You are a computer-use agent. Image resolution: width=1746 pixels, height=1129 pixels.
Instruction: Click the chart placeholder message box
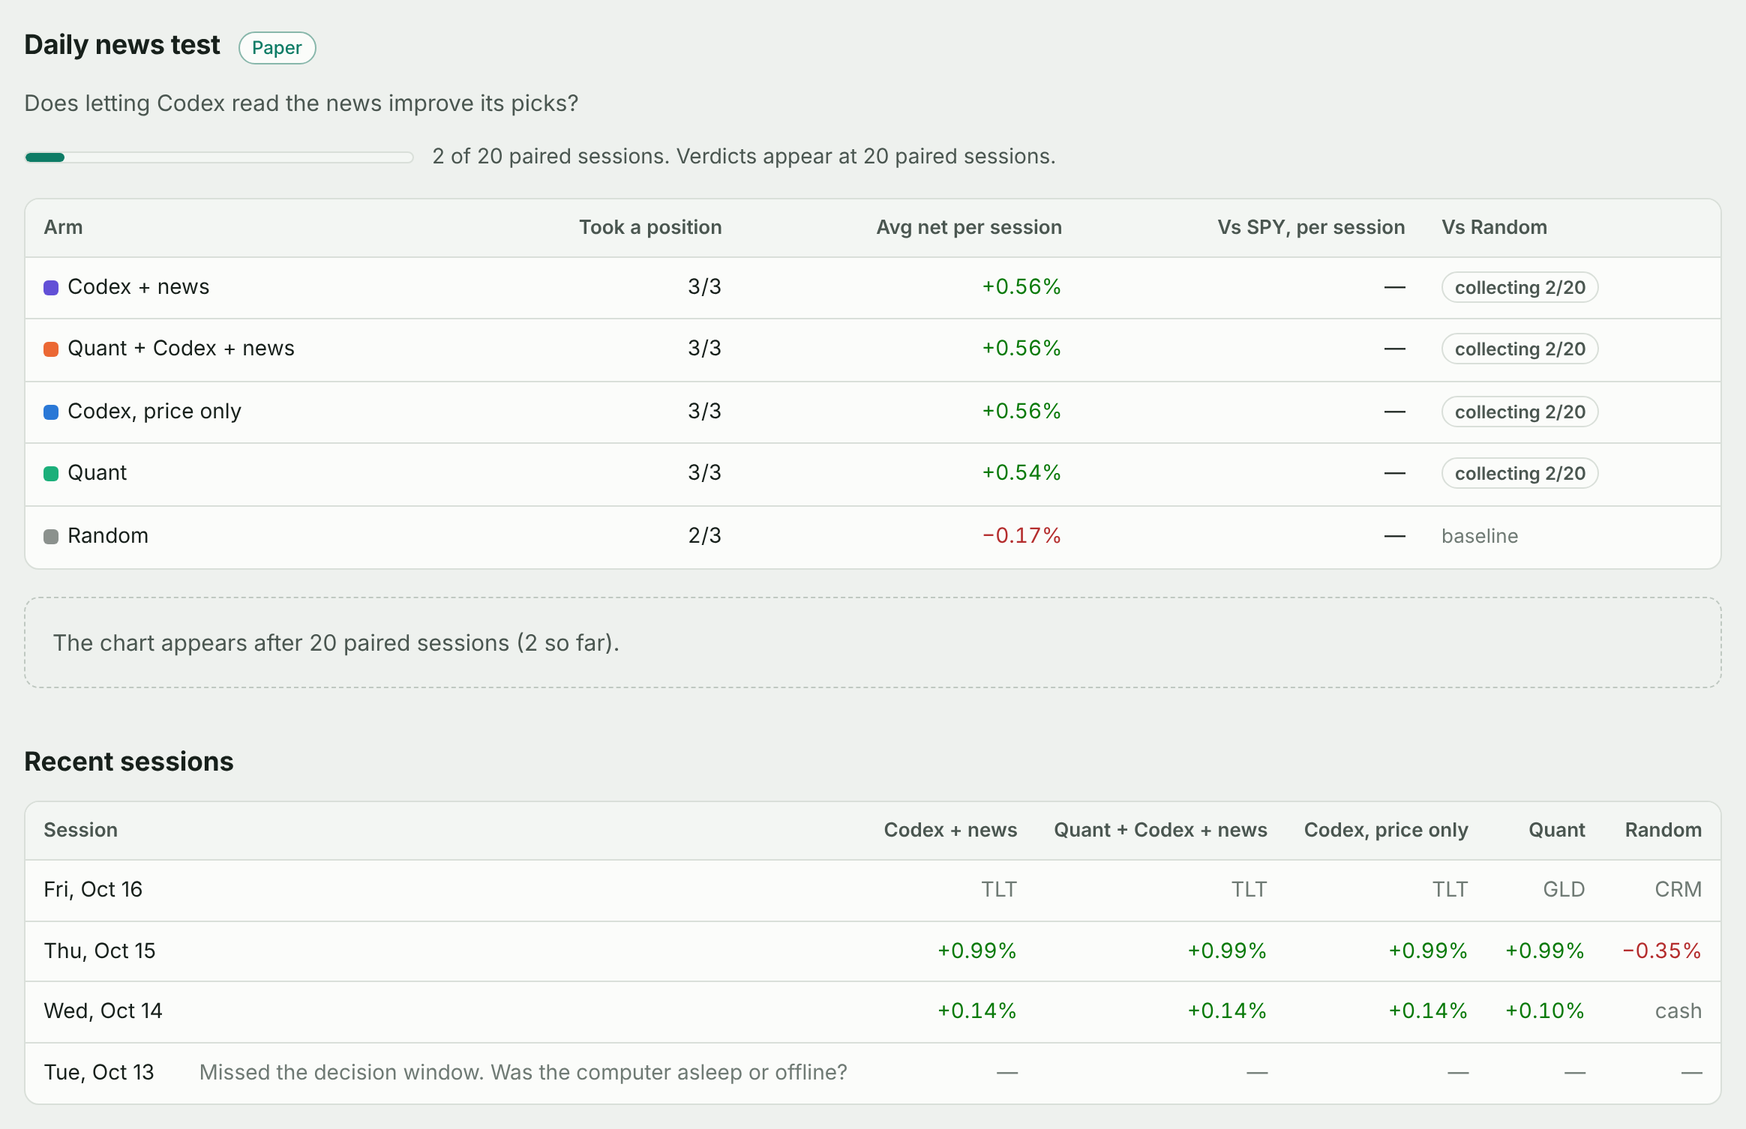point(873,643)
